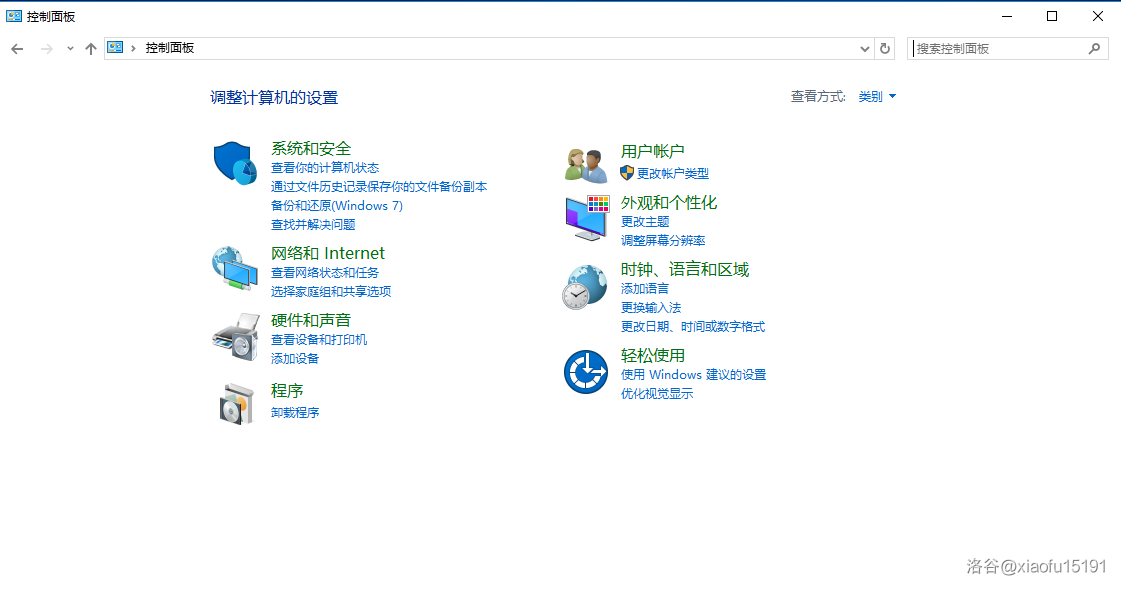This screenshot has width=1121, height=592.
Task: Open the recent locations dropdown arrow
Action: (69, 49)
